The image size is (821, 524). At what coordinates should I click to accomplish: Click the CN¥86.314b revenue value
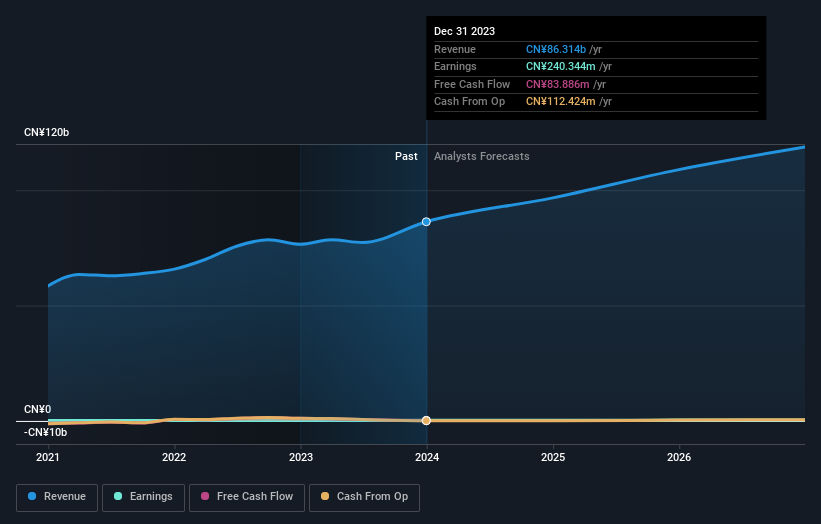pyautogui.click(x=556, y=49)
